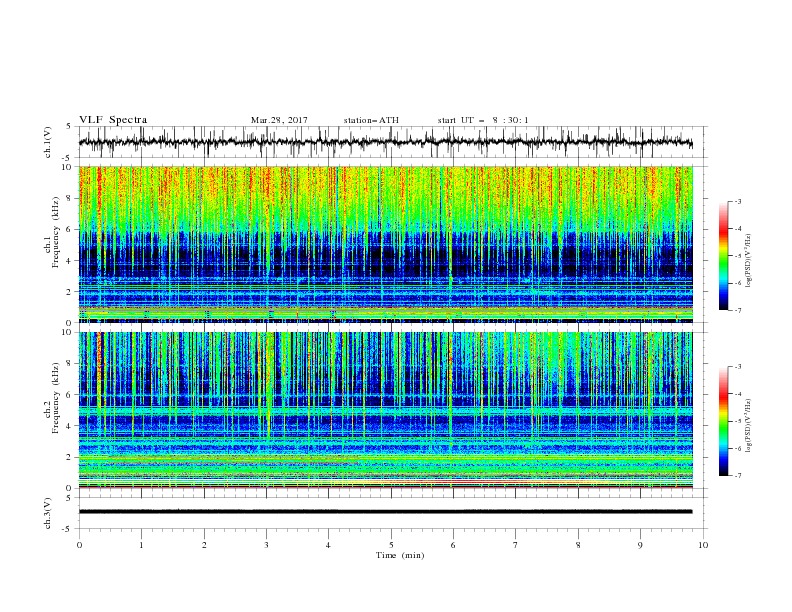Click the "ch.1(V)" waveform axis label
Image resolution: width=792 pixels, height=612 pixels.
click(x=48, y=142)
